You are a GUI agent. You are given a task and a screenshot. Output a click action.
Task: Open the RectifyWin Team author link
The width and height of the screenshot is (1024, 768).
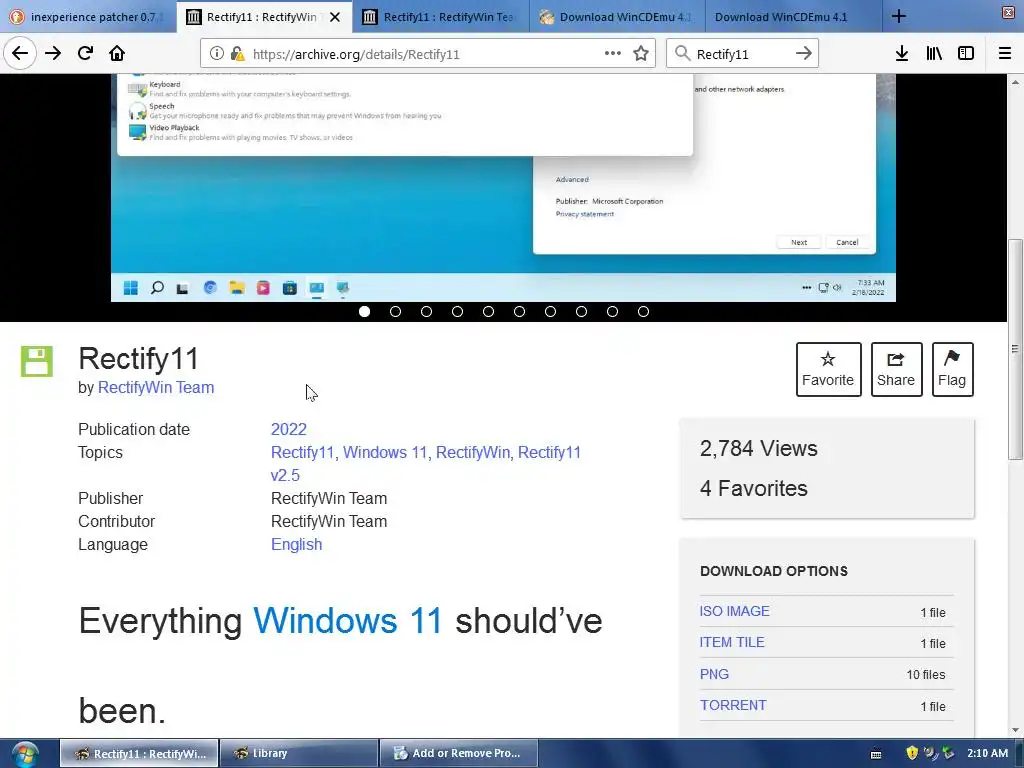[x=156, y=387]
